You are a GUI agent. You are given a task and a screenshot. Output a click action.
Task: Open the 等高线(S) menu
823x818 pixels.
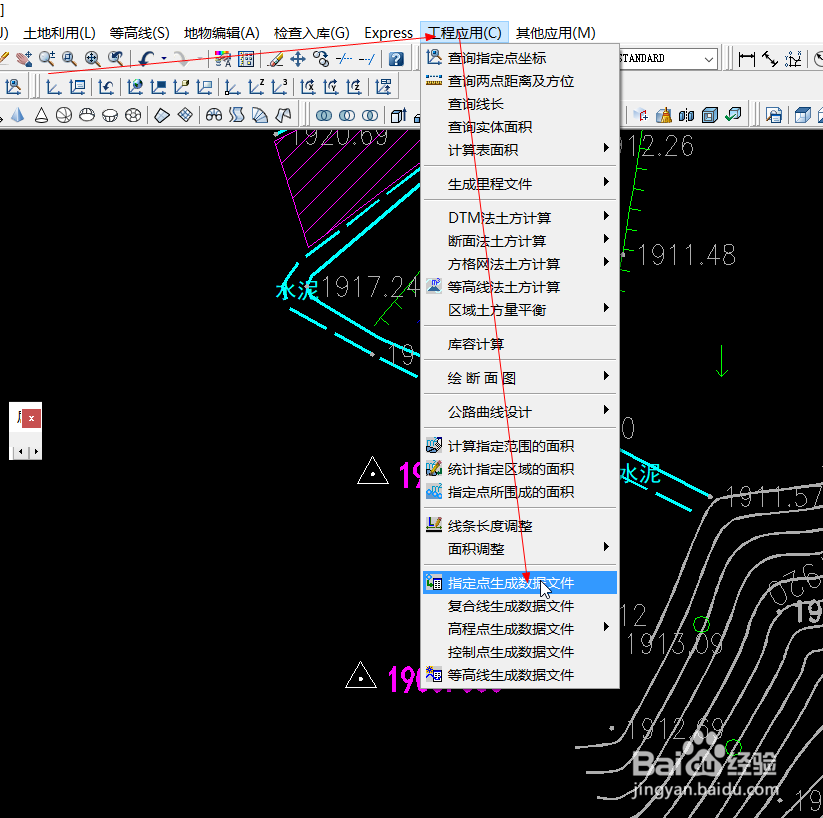[x=139, y=31]
